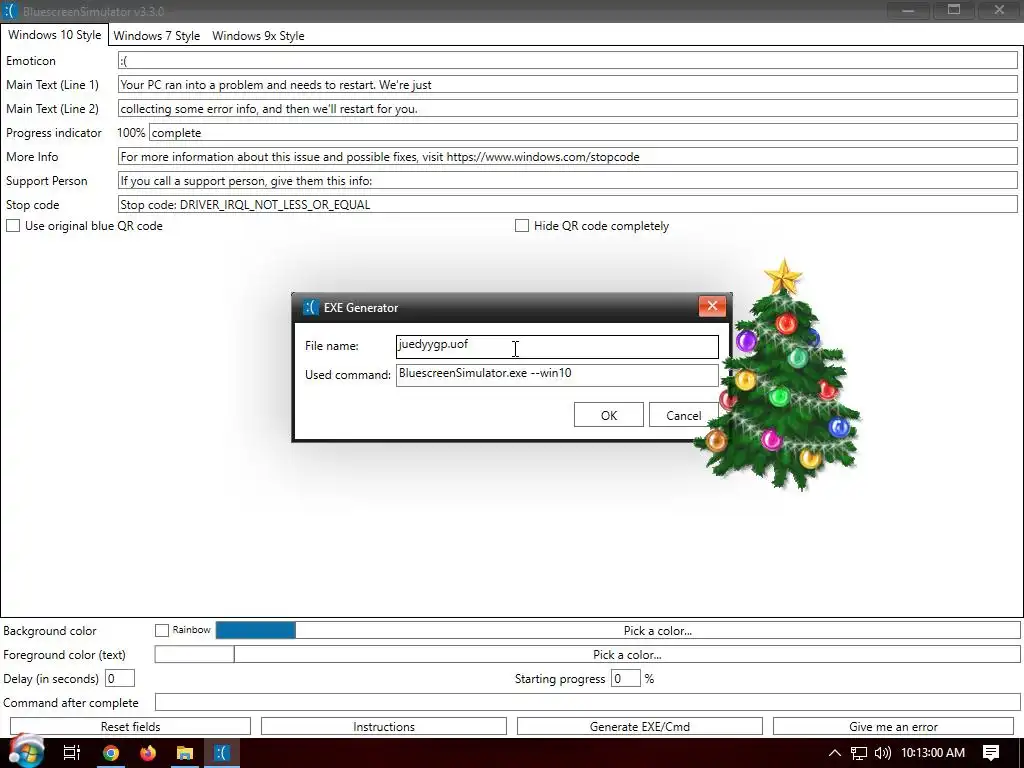Check Hide QR code completely
This screenshot has height=768, width=1024.
(522, 225)
